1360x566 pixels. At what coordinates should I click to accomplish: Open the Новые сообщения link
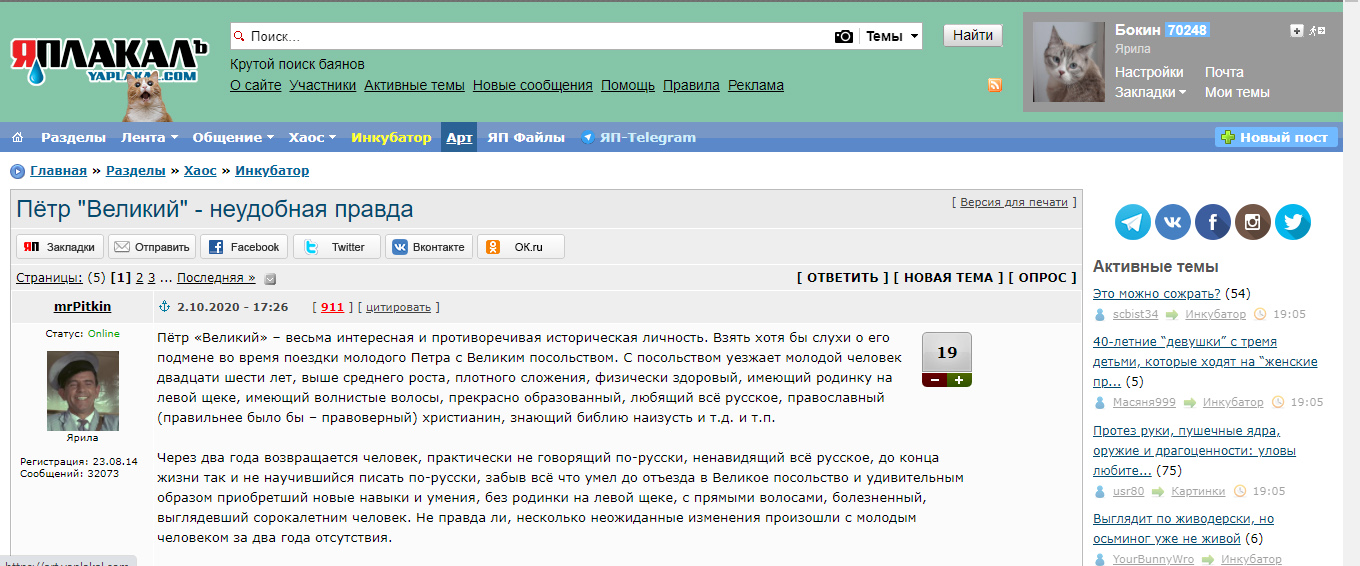pyautogui.click(x=533, y=85)
